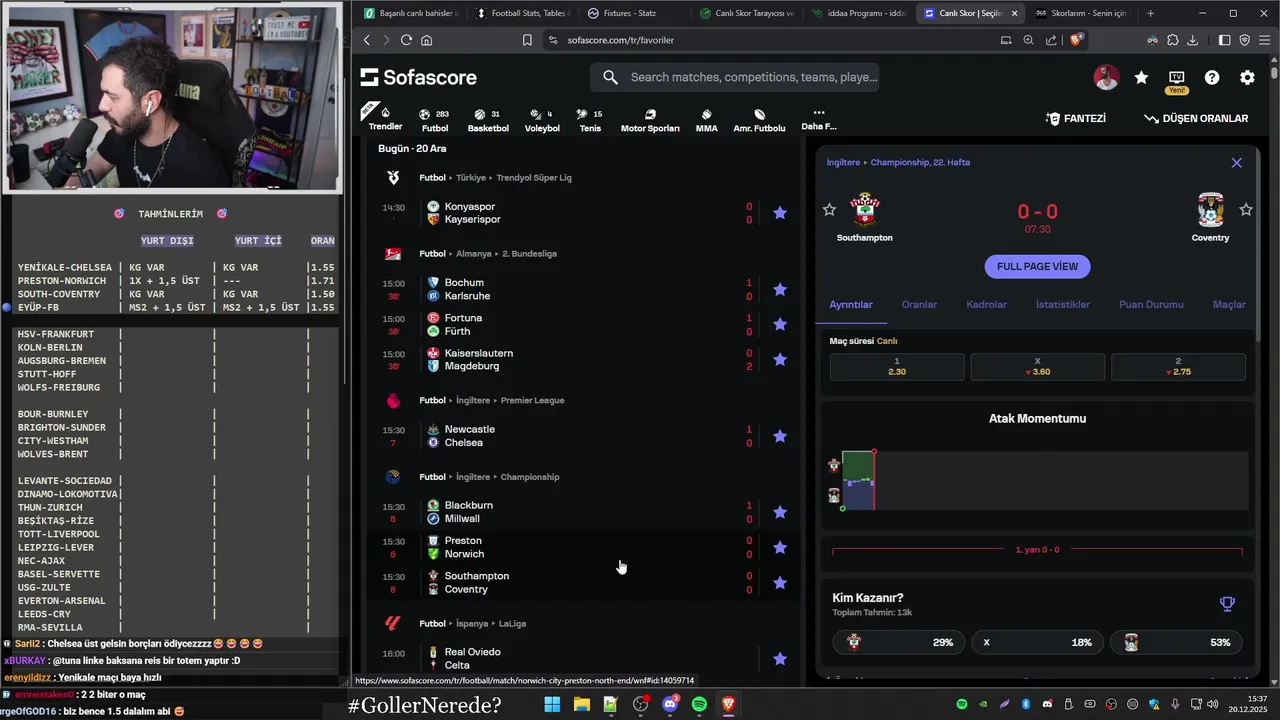1280x720 pixels.
Task: Switch to the Puan Durumu tab
Action: 1151,305
